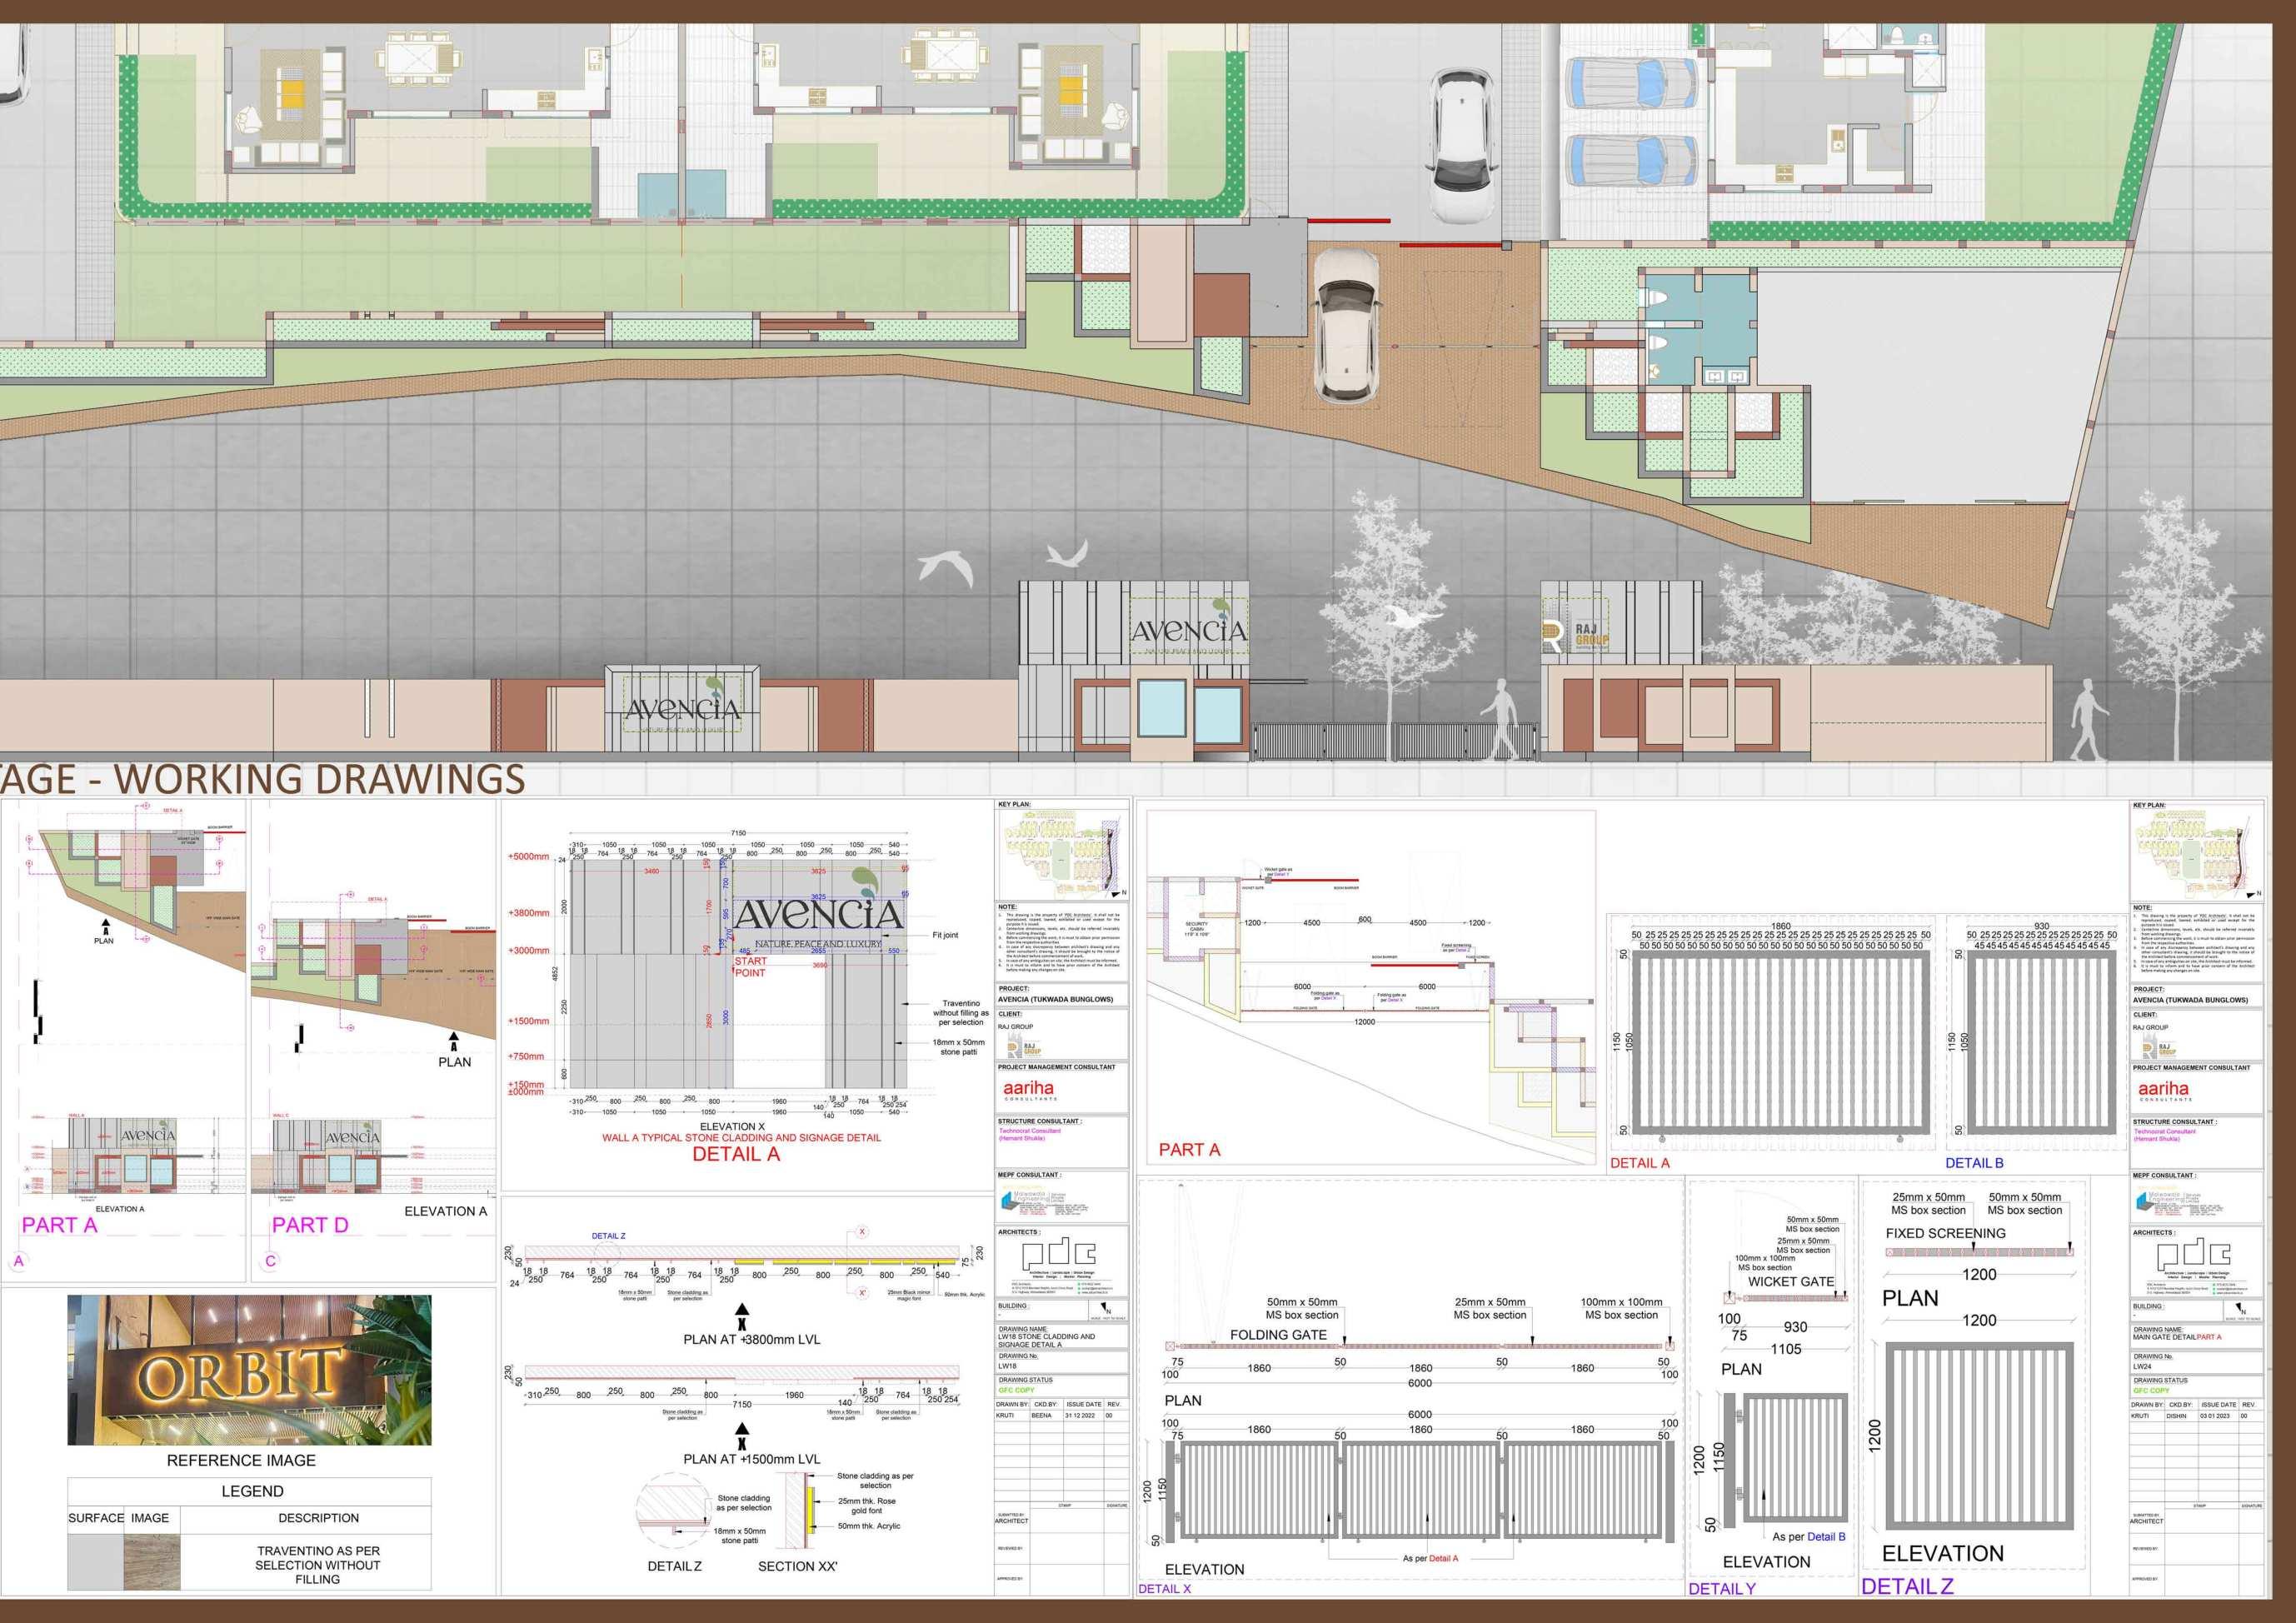The height and width of the screenshot is (1623, 2296).
Task: Click the aariha consultant logo in the left title block
Action: coord(1028,1089)
